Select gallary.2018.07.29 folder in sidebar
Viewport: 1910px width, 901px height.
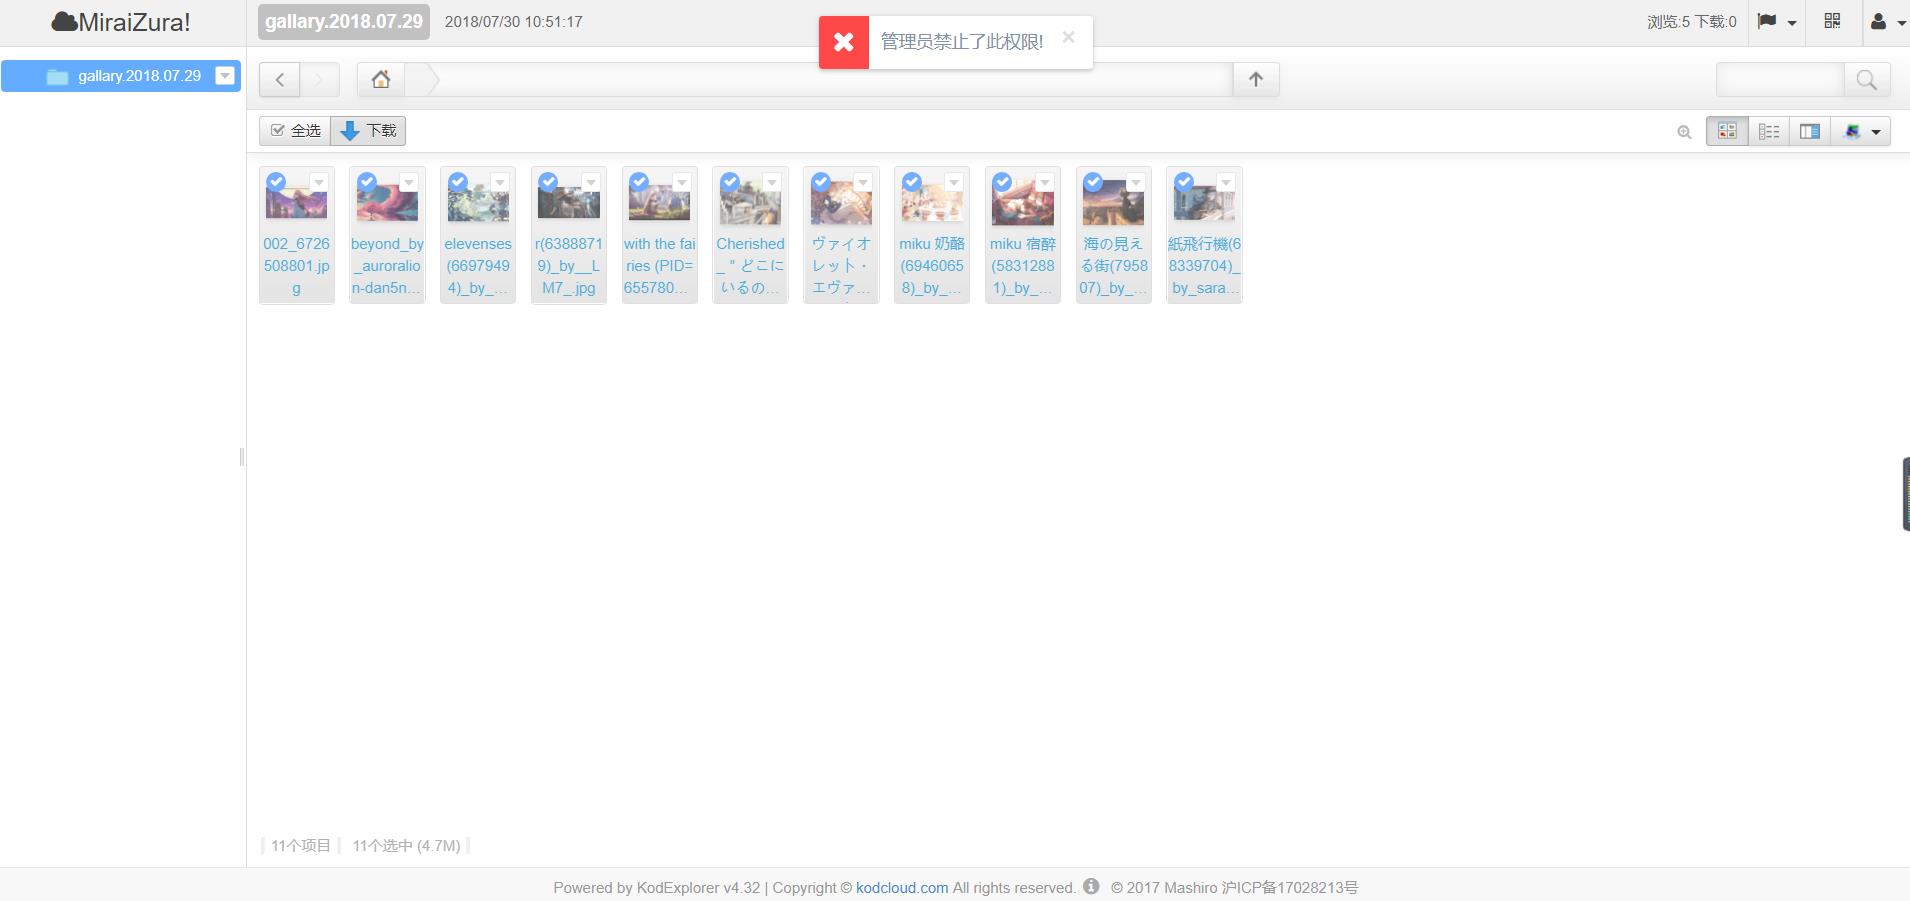[121, 76]
